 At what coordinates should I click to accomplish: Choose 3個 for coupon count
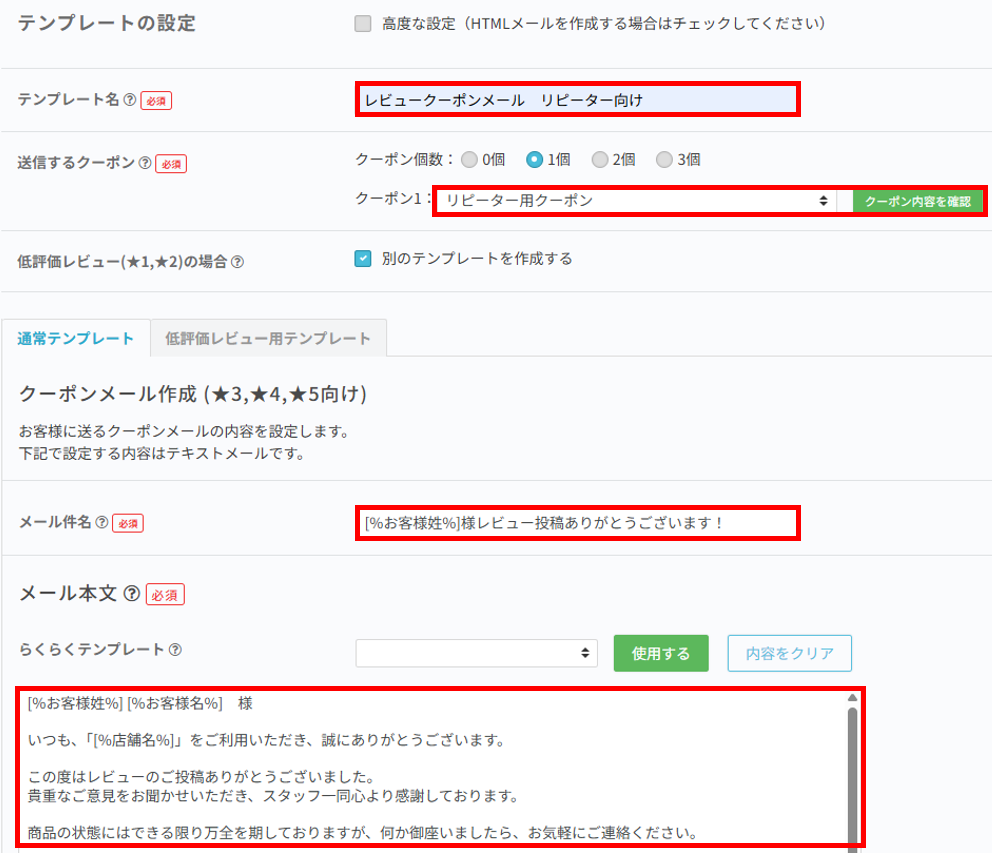pyautogui.click(x=664, y=159)
